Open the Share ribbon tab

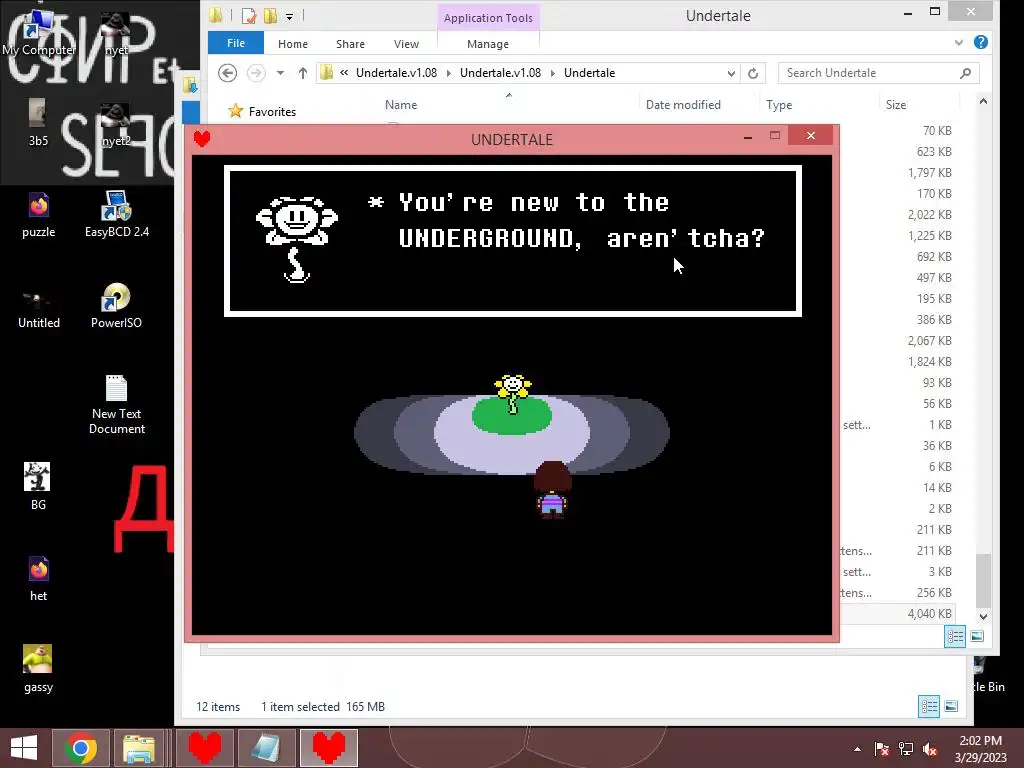350,44
